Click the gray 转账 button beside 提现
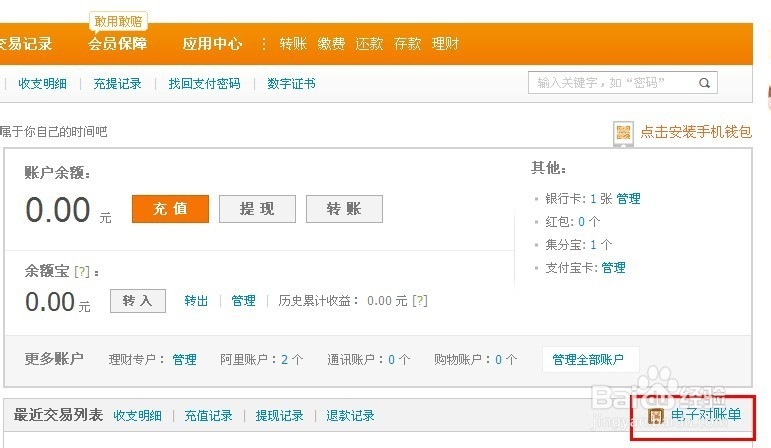Screen dimensions: 771x448 point(344,209)
